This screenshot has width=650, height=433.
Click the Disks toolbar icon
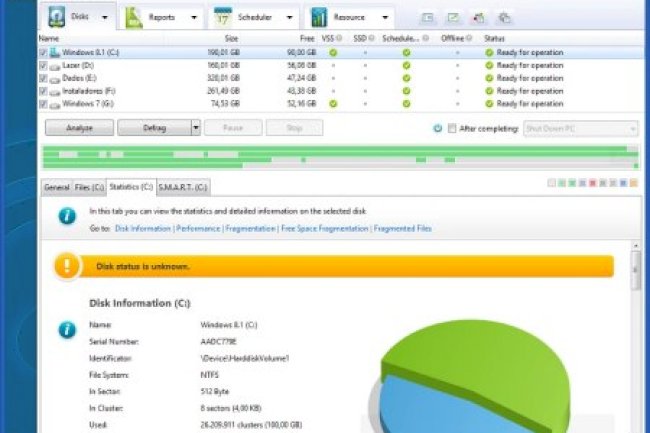(x=57, y=17)
